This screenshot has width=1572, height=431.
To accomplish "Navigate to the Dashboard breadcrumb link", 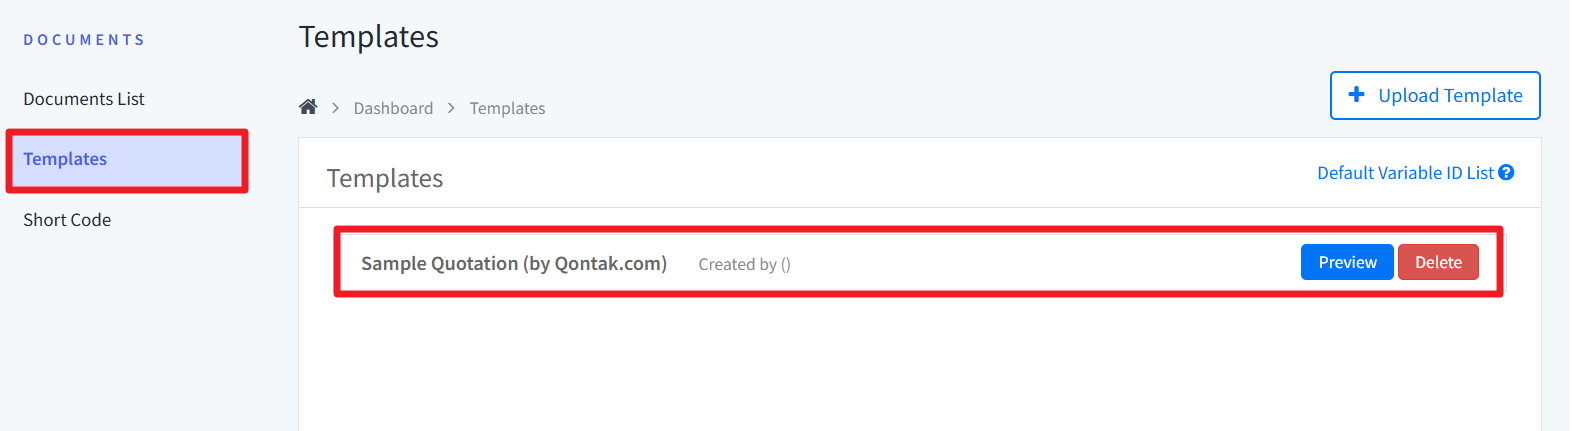I will (393, 108).
